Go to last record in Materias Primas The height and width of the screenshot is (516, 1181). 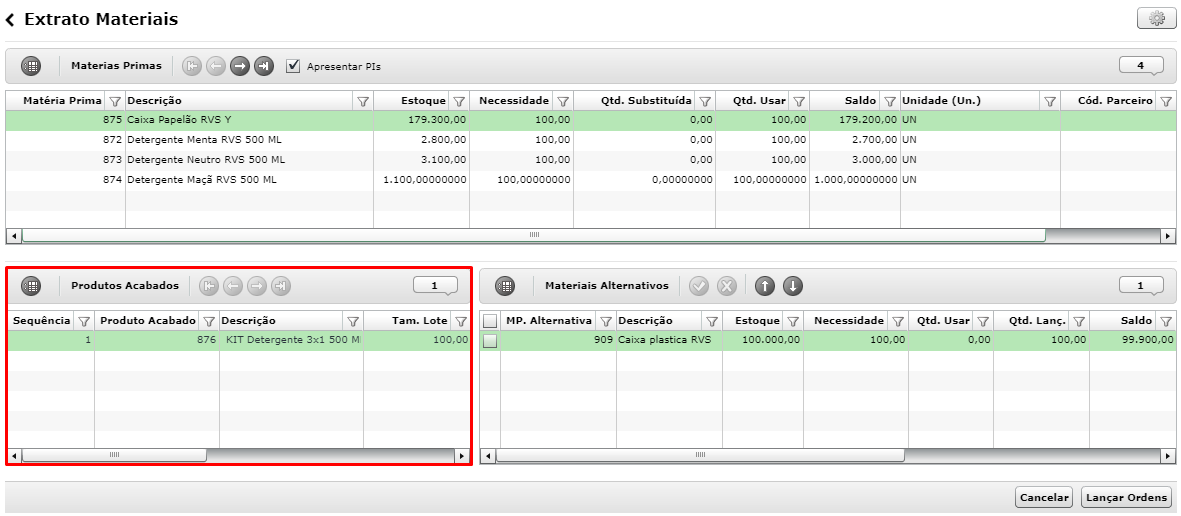pyautogui.click(x=263, y=66)
